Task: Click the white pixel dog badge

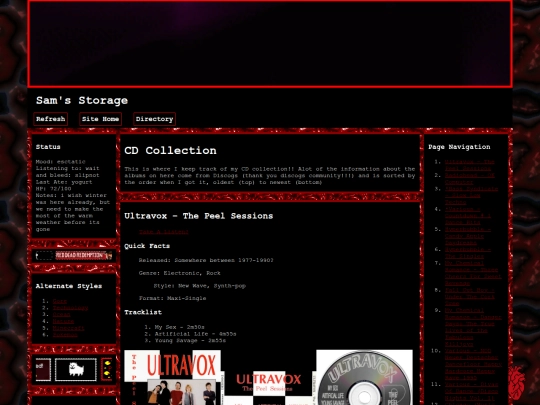Action: (x=76, y=370)
